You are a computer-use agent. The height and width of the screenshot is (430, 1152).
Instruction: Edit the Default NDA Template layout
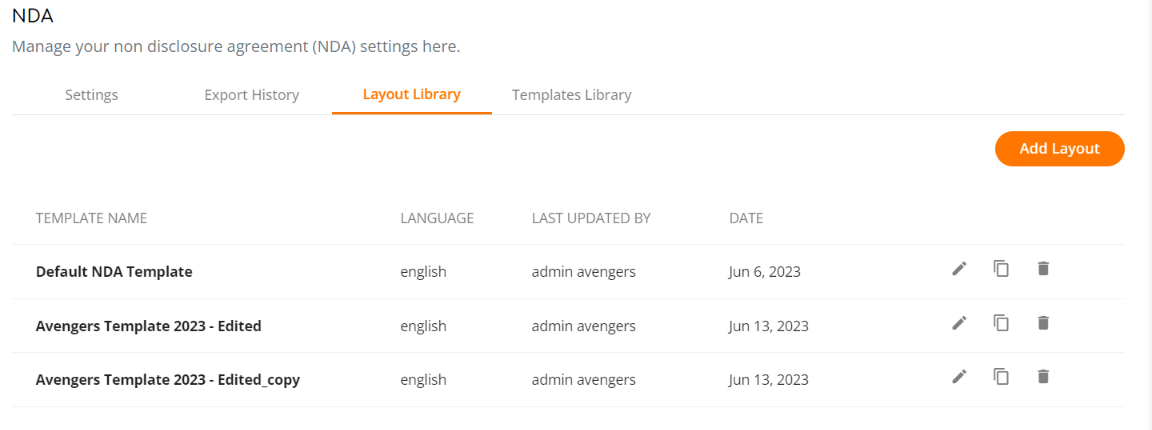[x=959, y=269]
